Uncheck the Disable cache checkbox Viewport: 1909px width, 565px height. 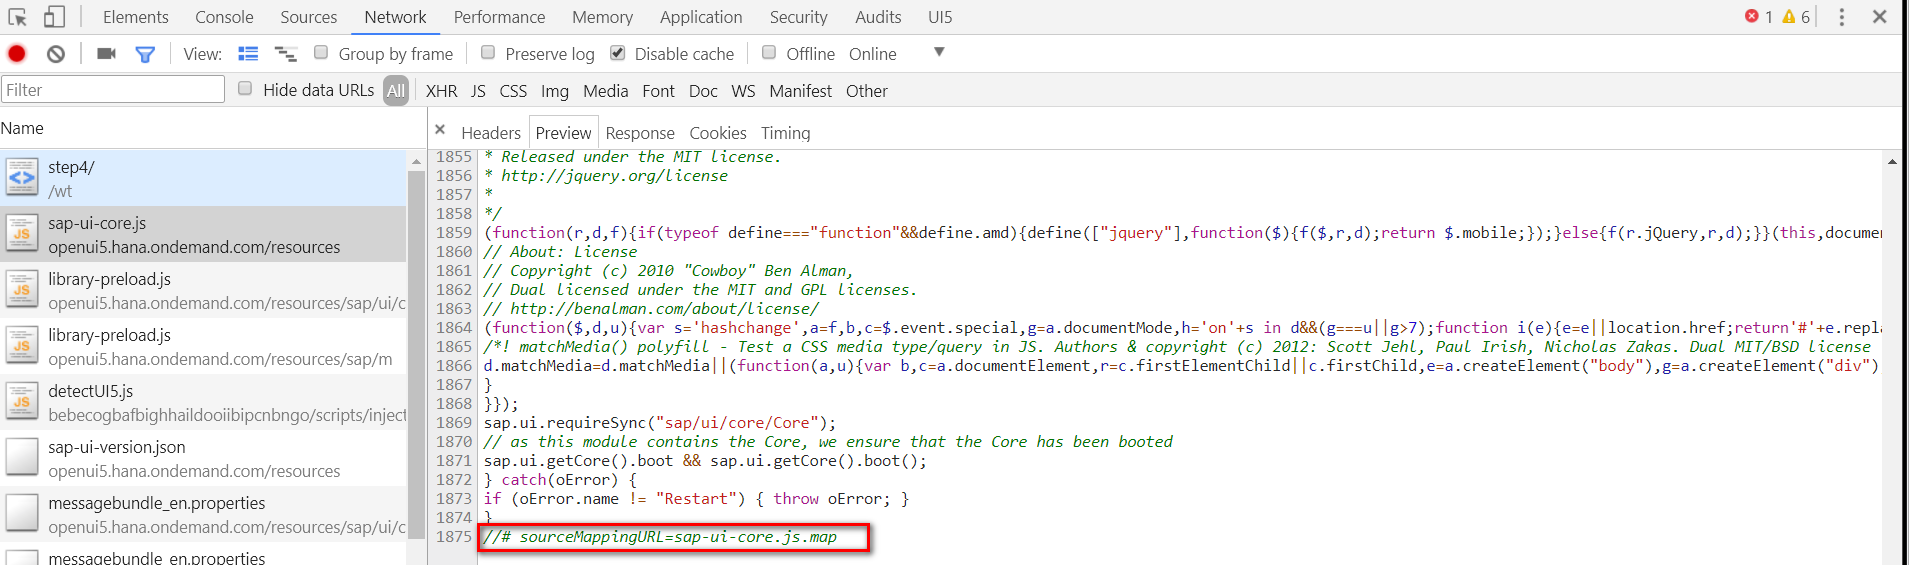617,52
